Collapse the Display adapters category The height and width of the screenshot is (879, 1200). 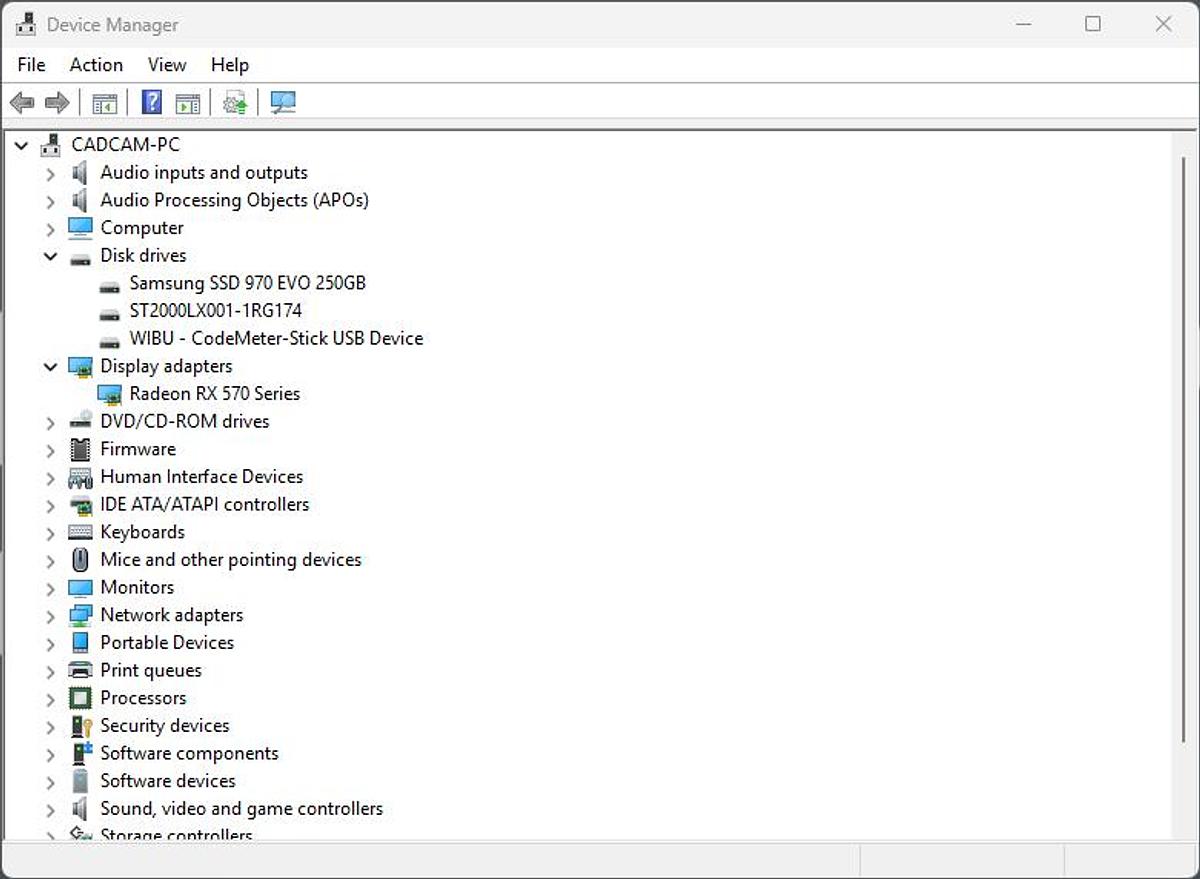click(50, 367)
